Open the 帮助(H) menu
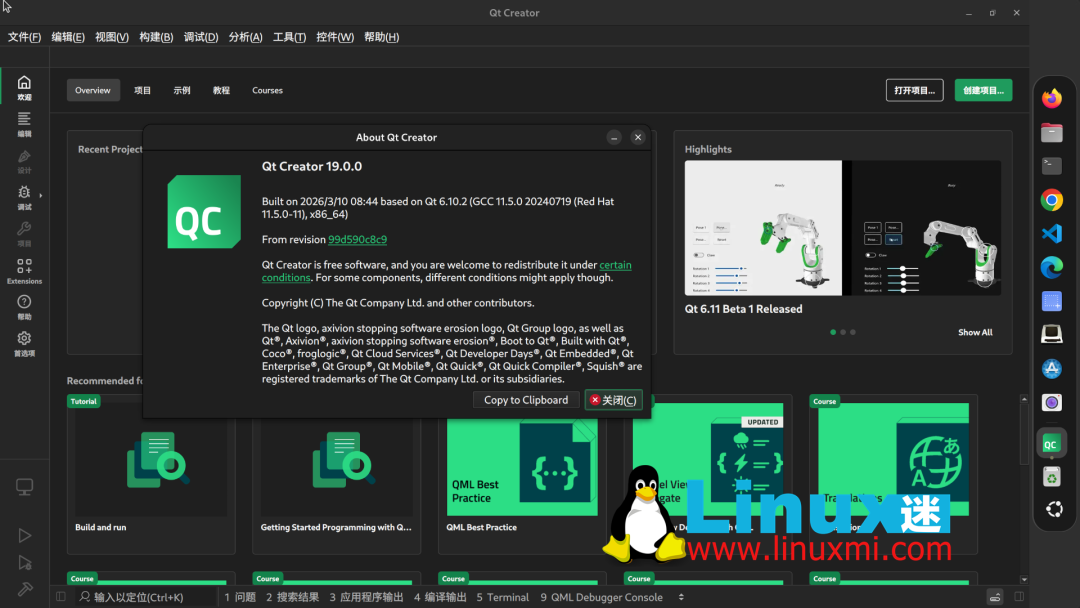The width and height of the screenshot is (1080, 608). [x=382, y=37]
